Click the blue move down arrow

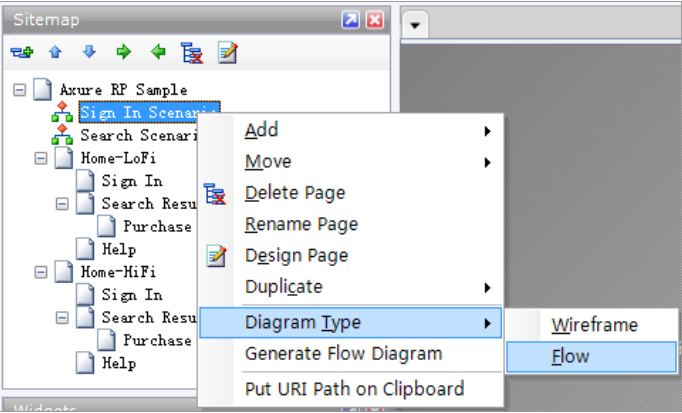coord(89,53)
